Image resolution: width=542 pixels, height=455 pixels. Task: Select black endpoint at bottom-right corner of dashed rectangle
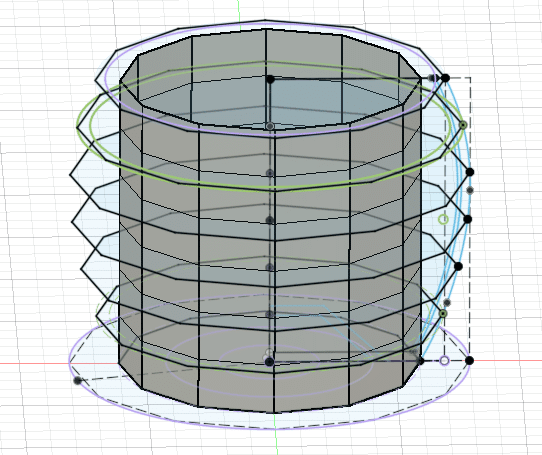469,361
